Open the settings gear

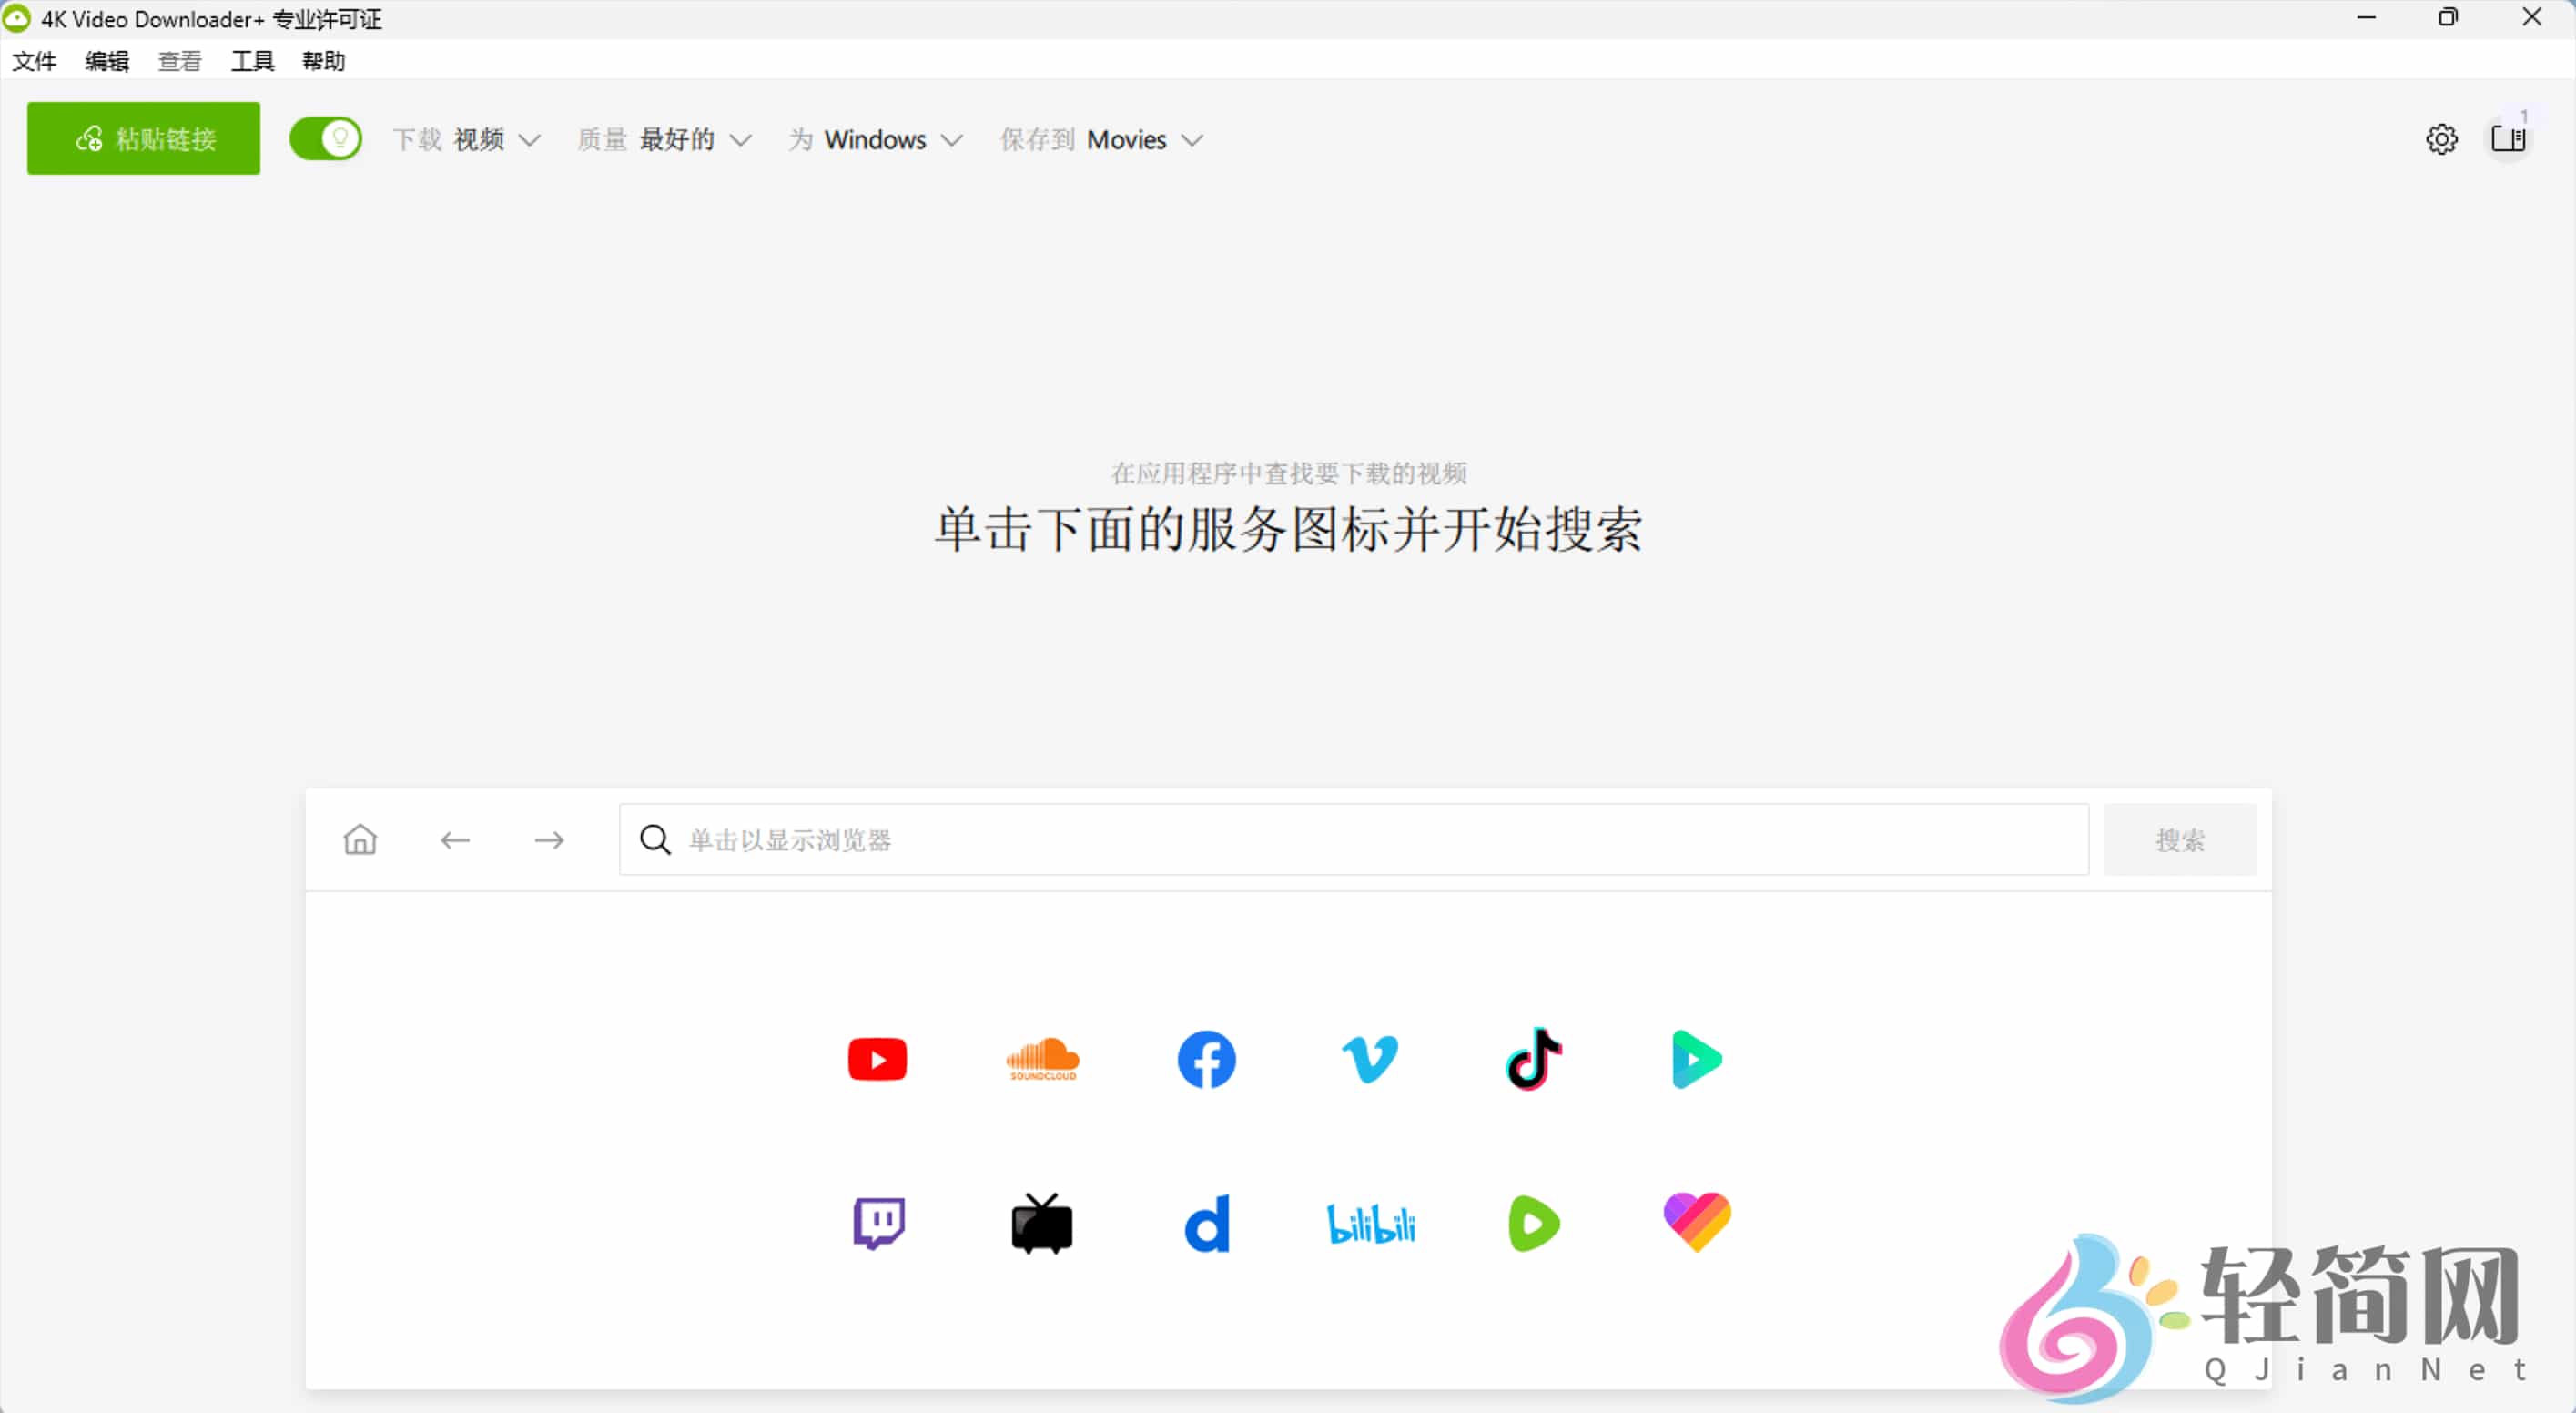(2442, 139)
